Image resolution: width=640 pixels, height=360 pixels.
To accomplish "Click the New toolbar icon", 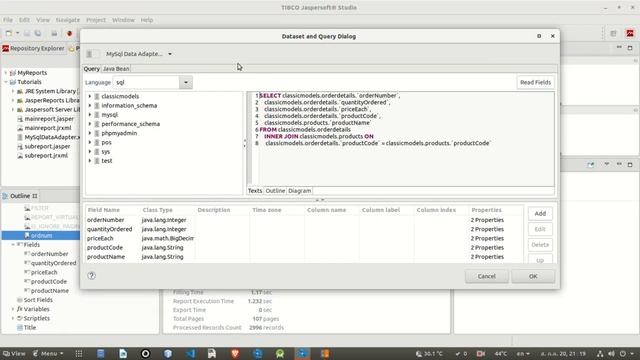I will click(x=9, y=33).
